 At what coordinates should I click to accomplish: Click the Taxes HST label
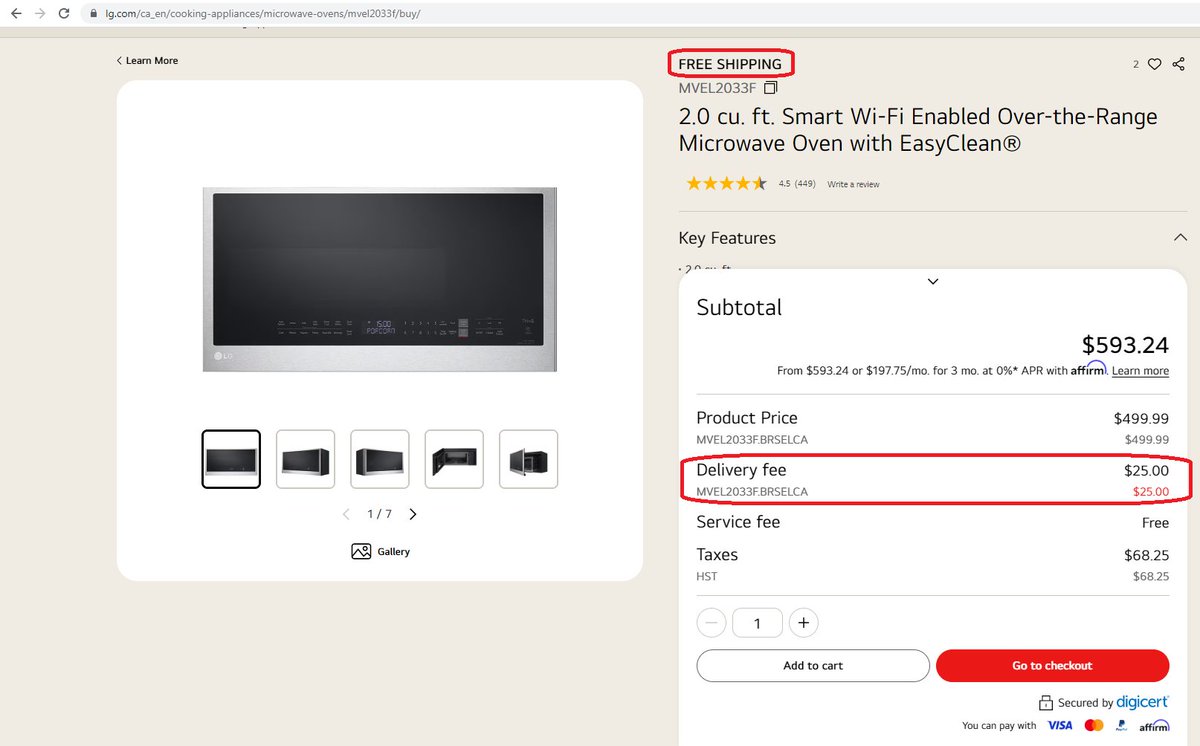coord(707,576)
